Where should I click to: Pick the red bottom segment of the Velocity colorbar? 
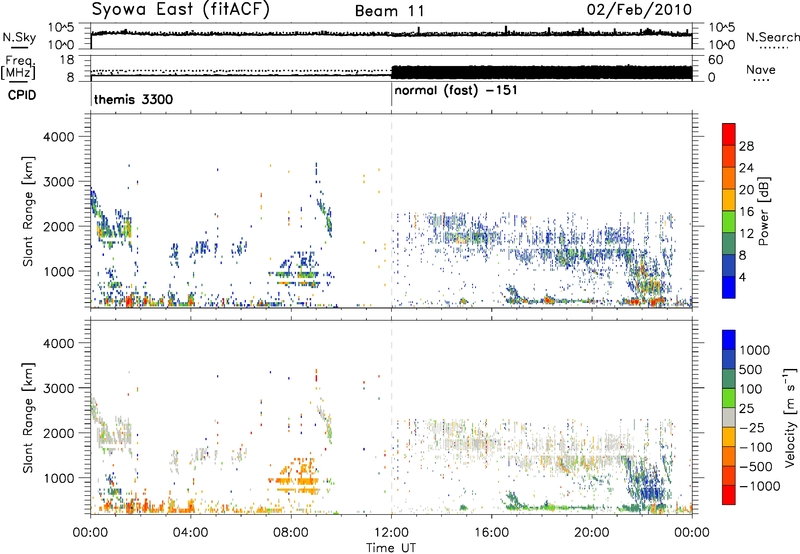(729, 495)
